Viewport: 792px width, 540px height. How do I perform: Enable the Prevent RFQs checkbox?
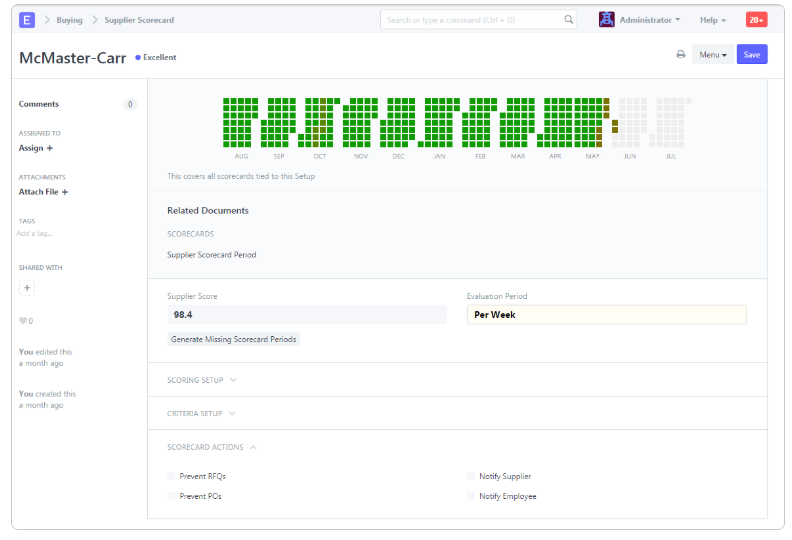[x=171, y=477]
